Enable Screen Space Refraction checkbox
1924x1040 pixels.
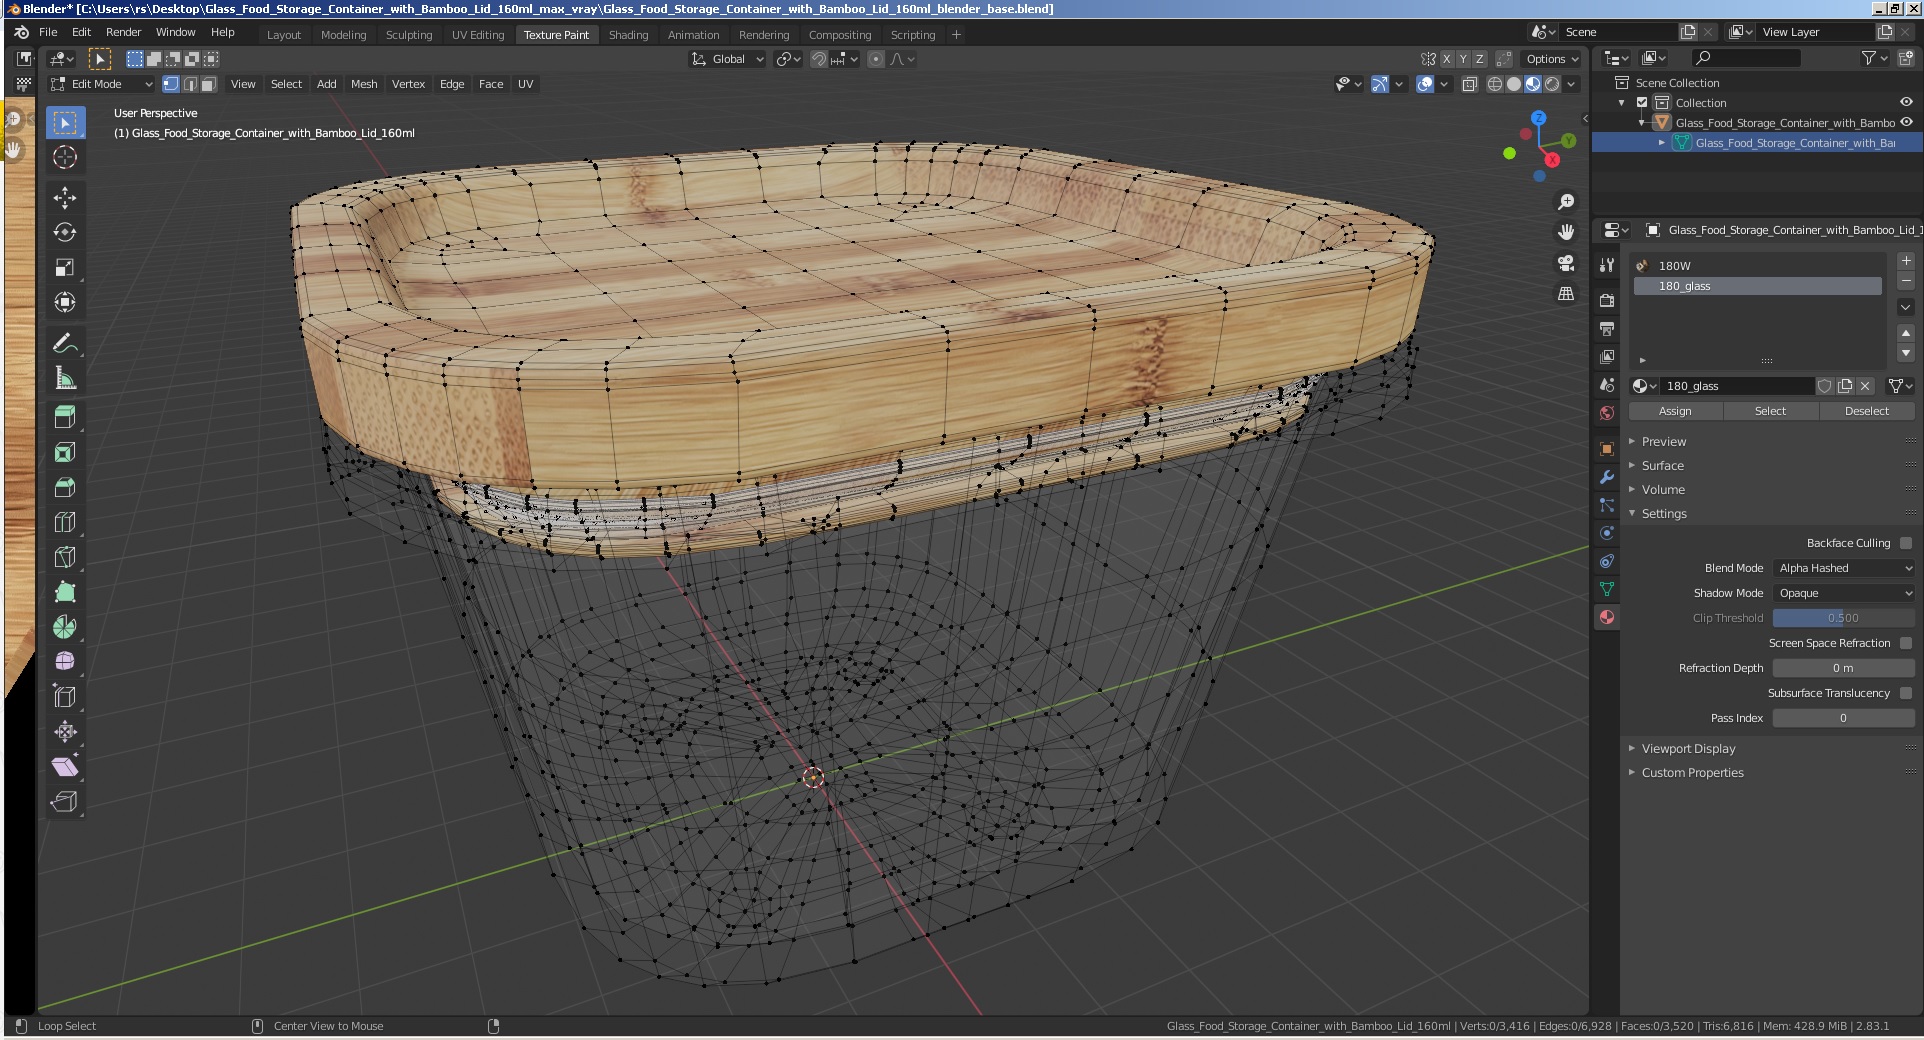1906,643
